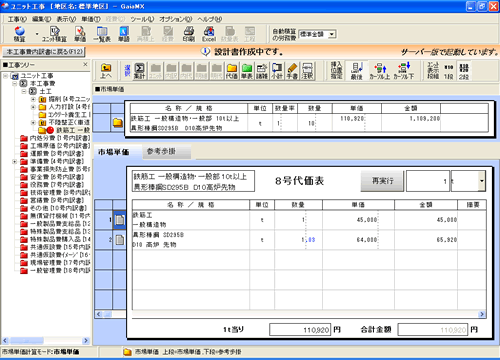Click the 印刷 printer icon
Screen dimensions: 500x360
tap(189, 34)
